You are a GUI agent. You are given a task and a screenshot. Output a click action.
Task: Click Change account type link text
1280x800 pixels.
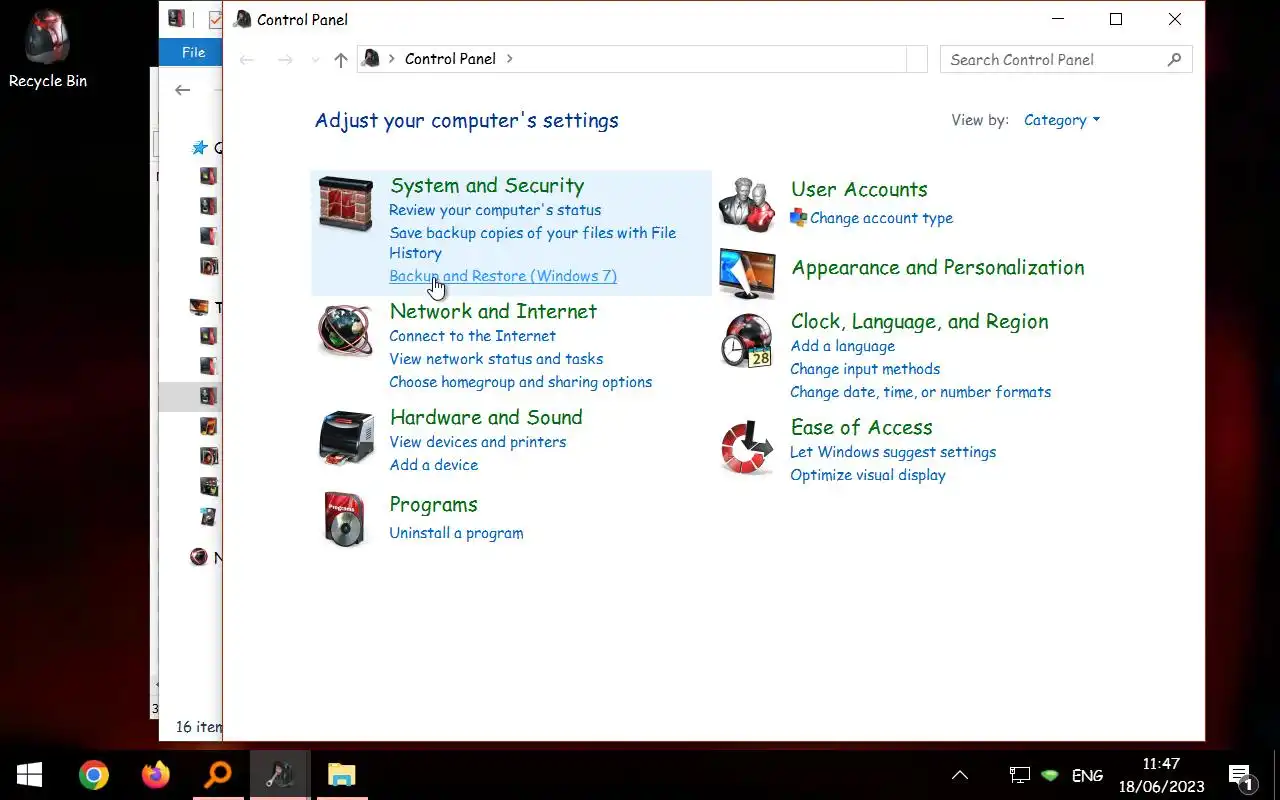[881, 218]
